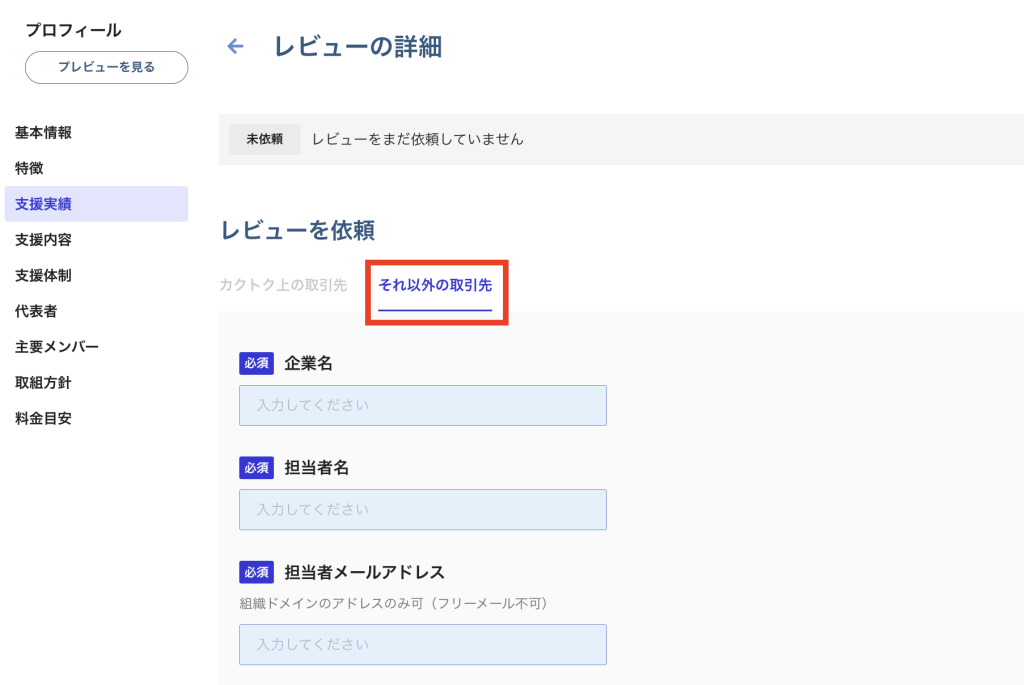Open 料金目安 in the sidebar
The width and height of the screenshot is (1024, 685).
[43, 418]
